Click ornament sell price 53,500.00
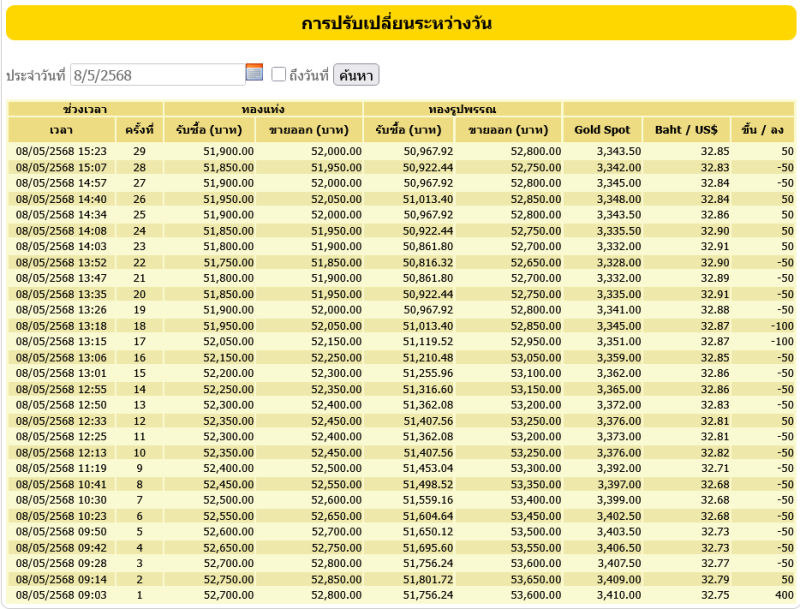 tap(536, 531)
